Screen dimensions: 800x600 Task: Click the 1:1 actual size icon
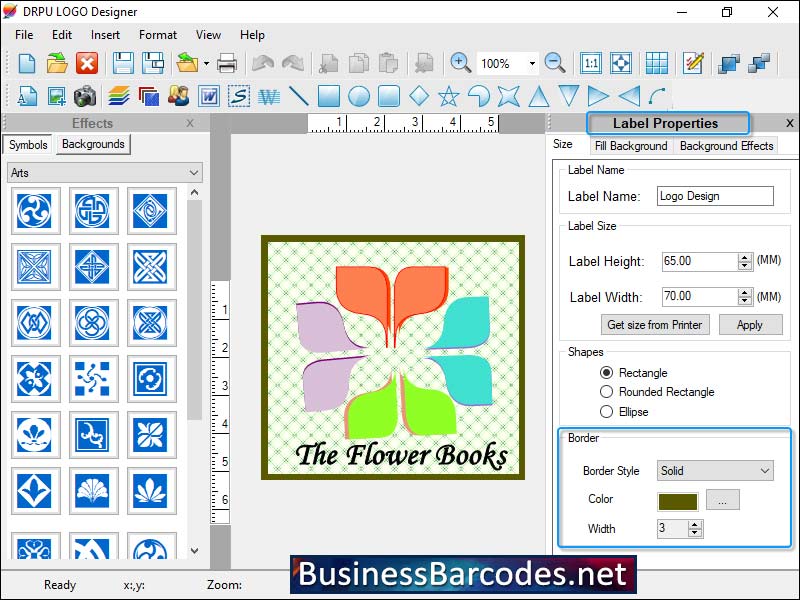pos(590,62)
